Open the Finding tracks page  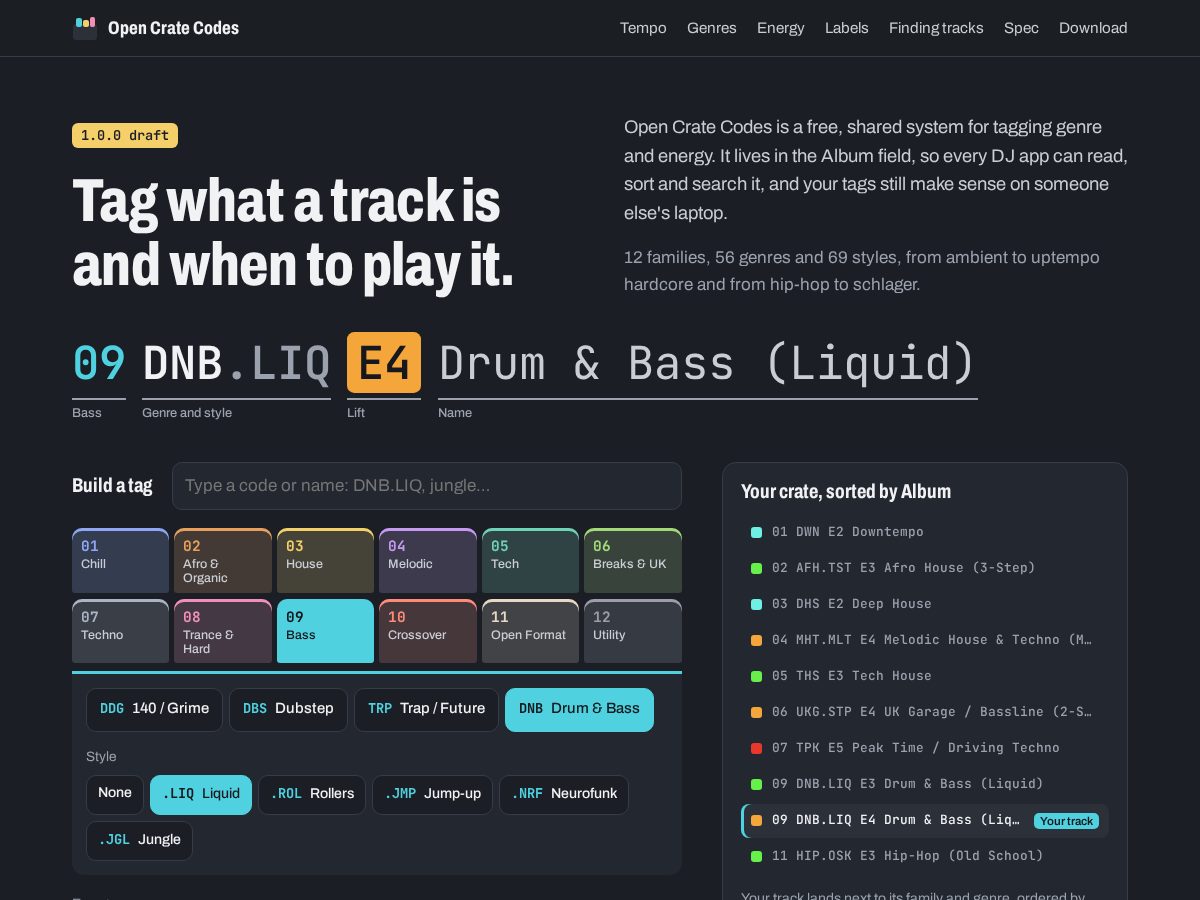point(936,28)
